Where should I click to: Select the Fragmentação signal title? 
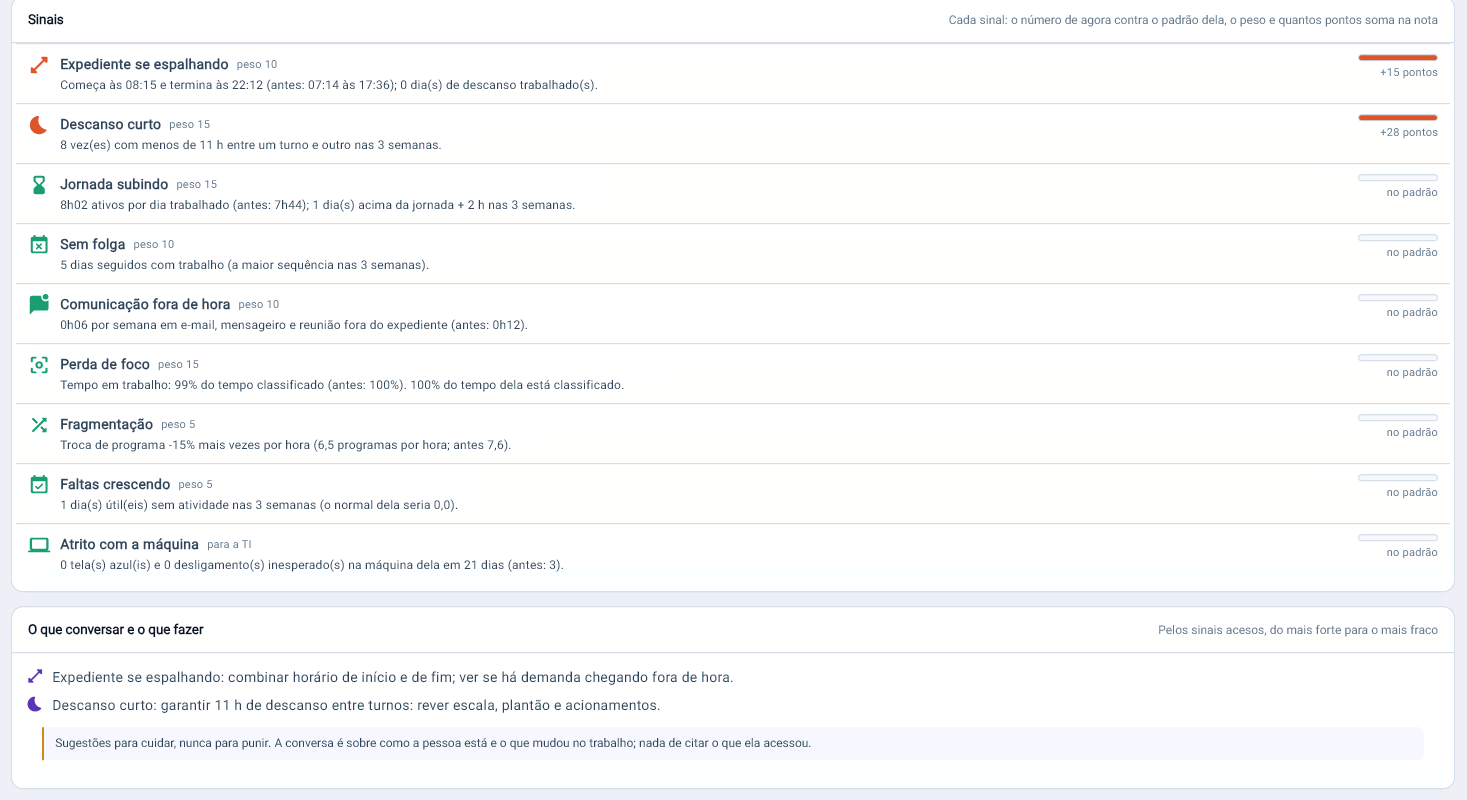[106, 424]
